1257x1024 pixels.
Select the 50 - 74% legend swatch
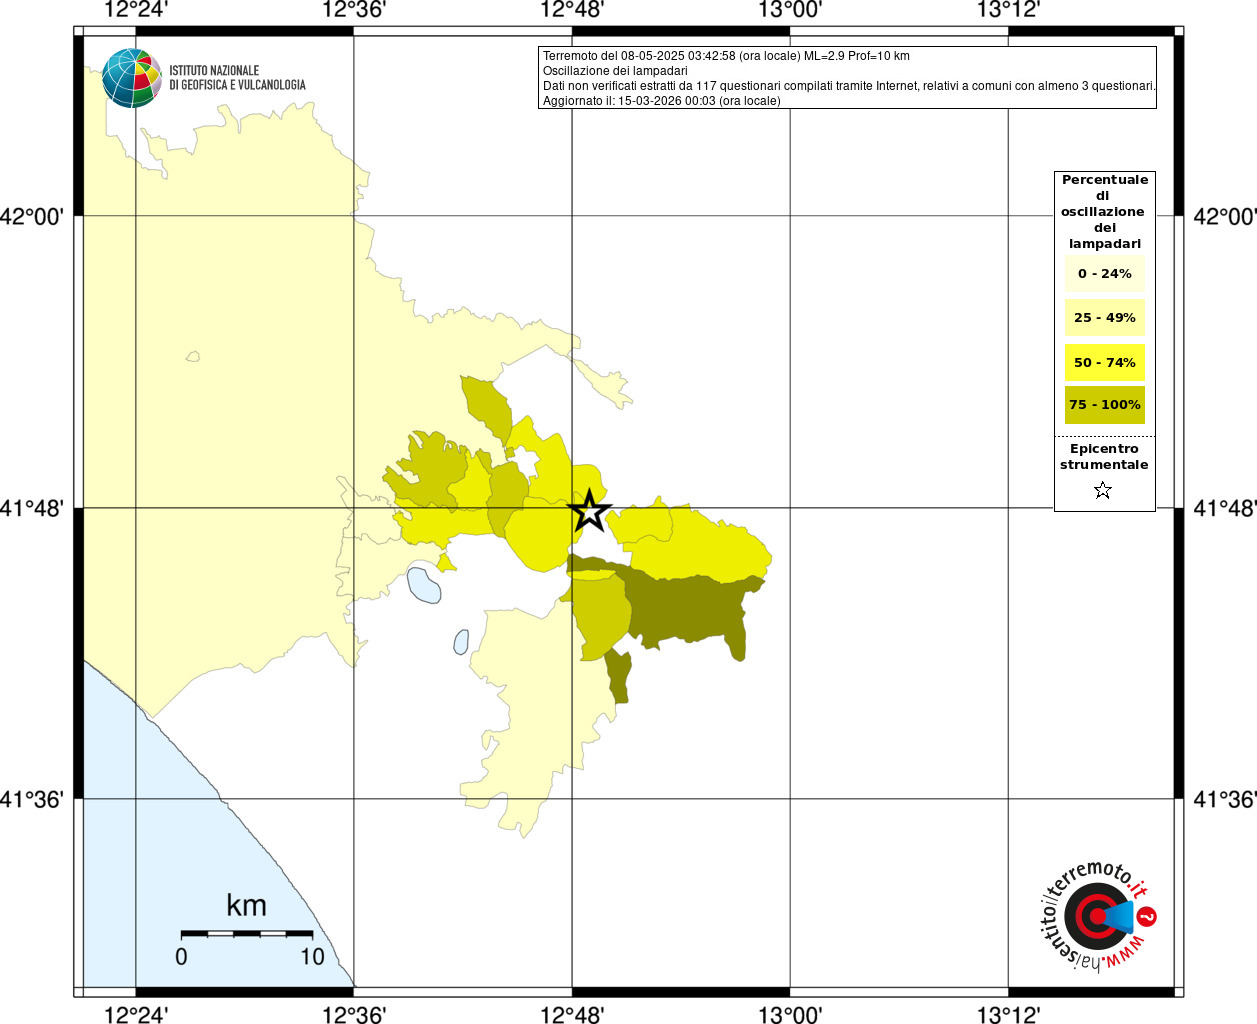point(1105,362)
